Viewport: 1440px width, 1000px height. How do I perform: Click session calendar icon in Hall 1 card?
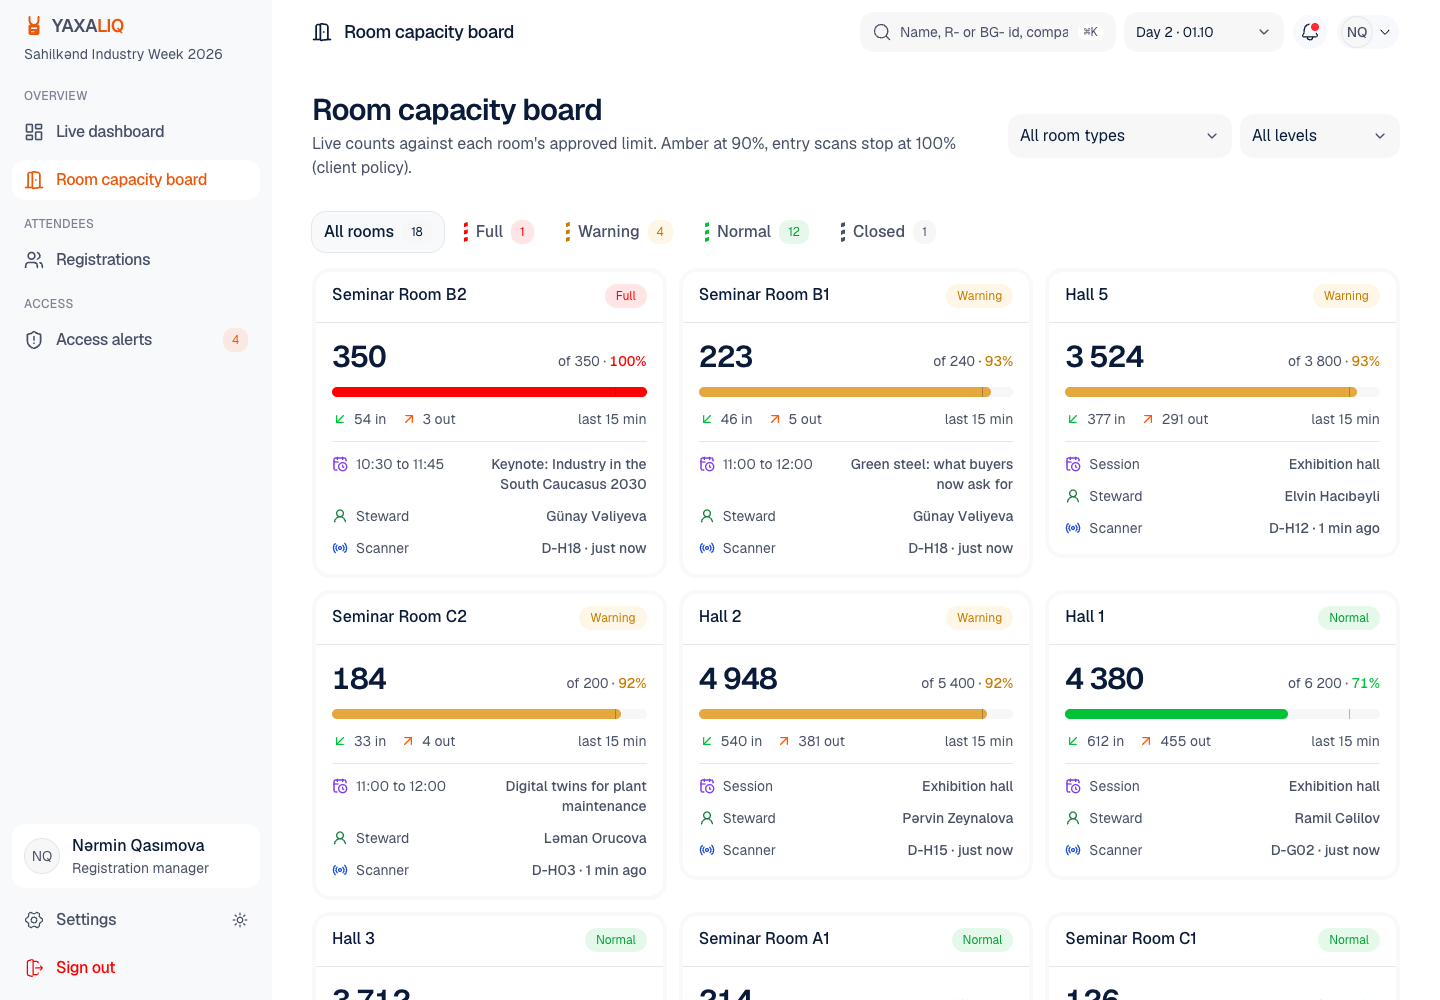pyautogui.click(x=1073, y=786)
